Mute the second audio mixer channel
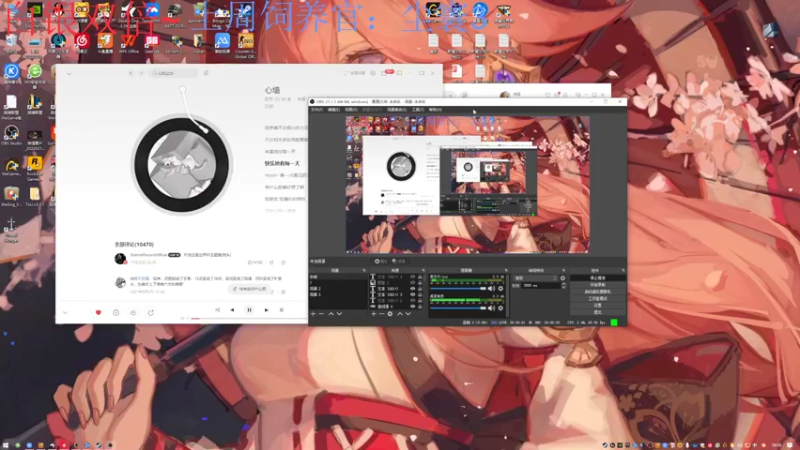The width and height of the screenshot is (800, 450). point(491,308)
